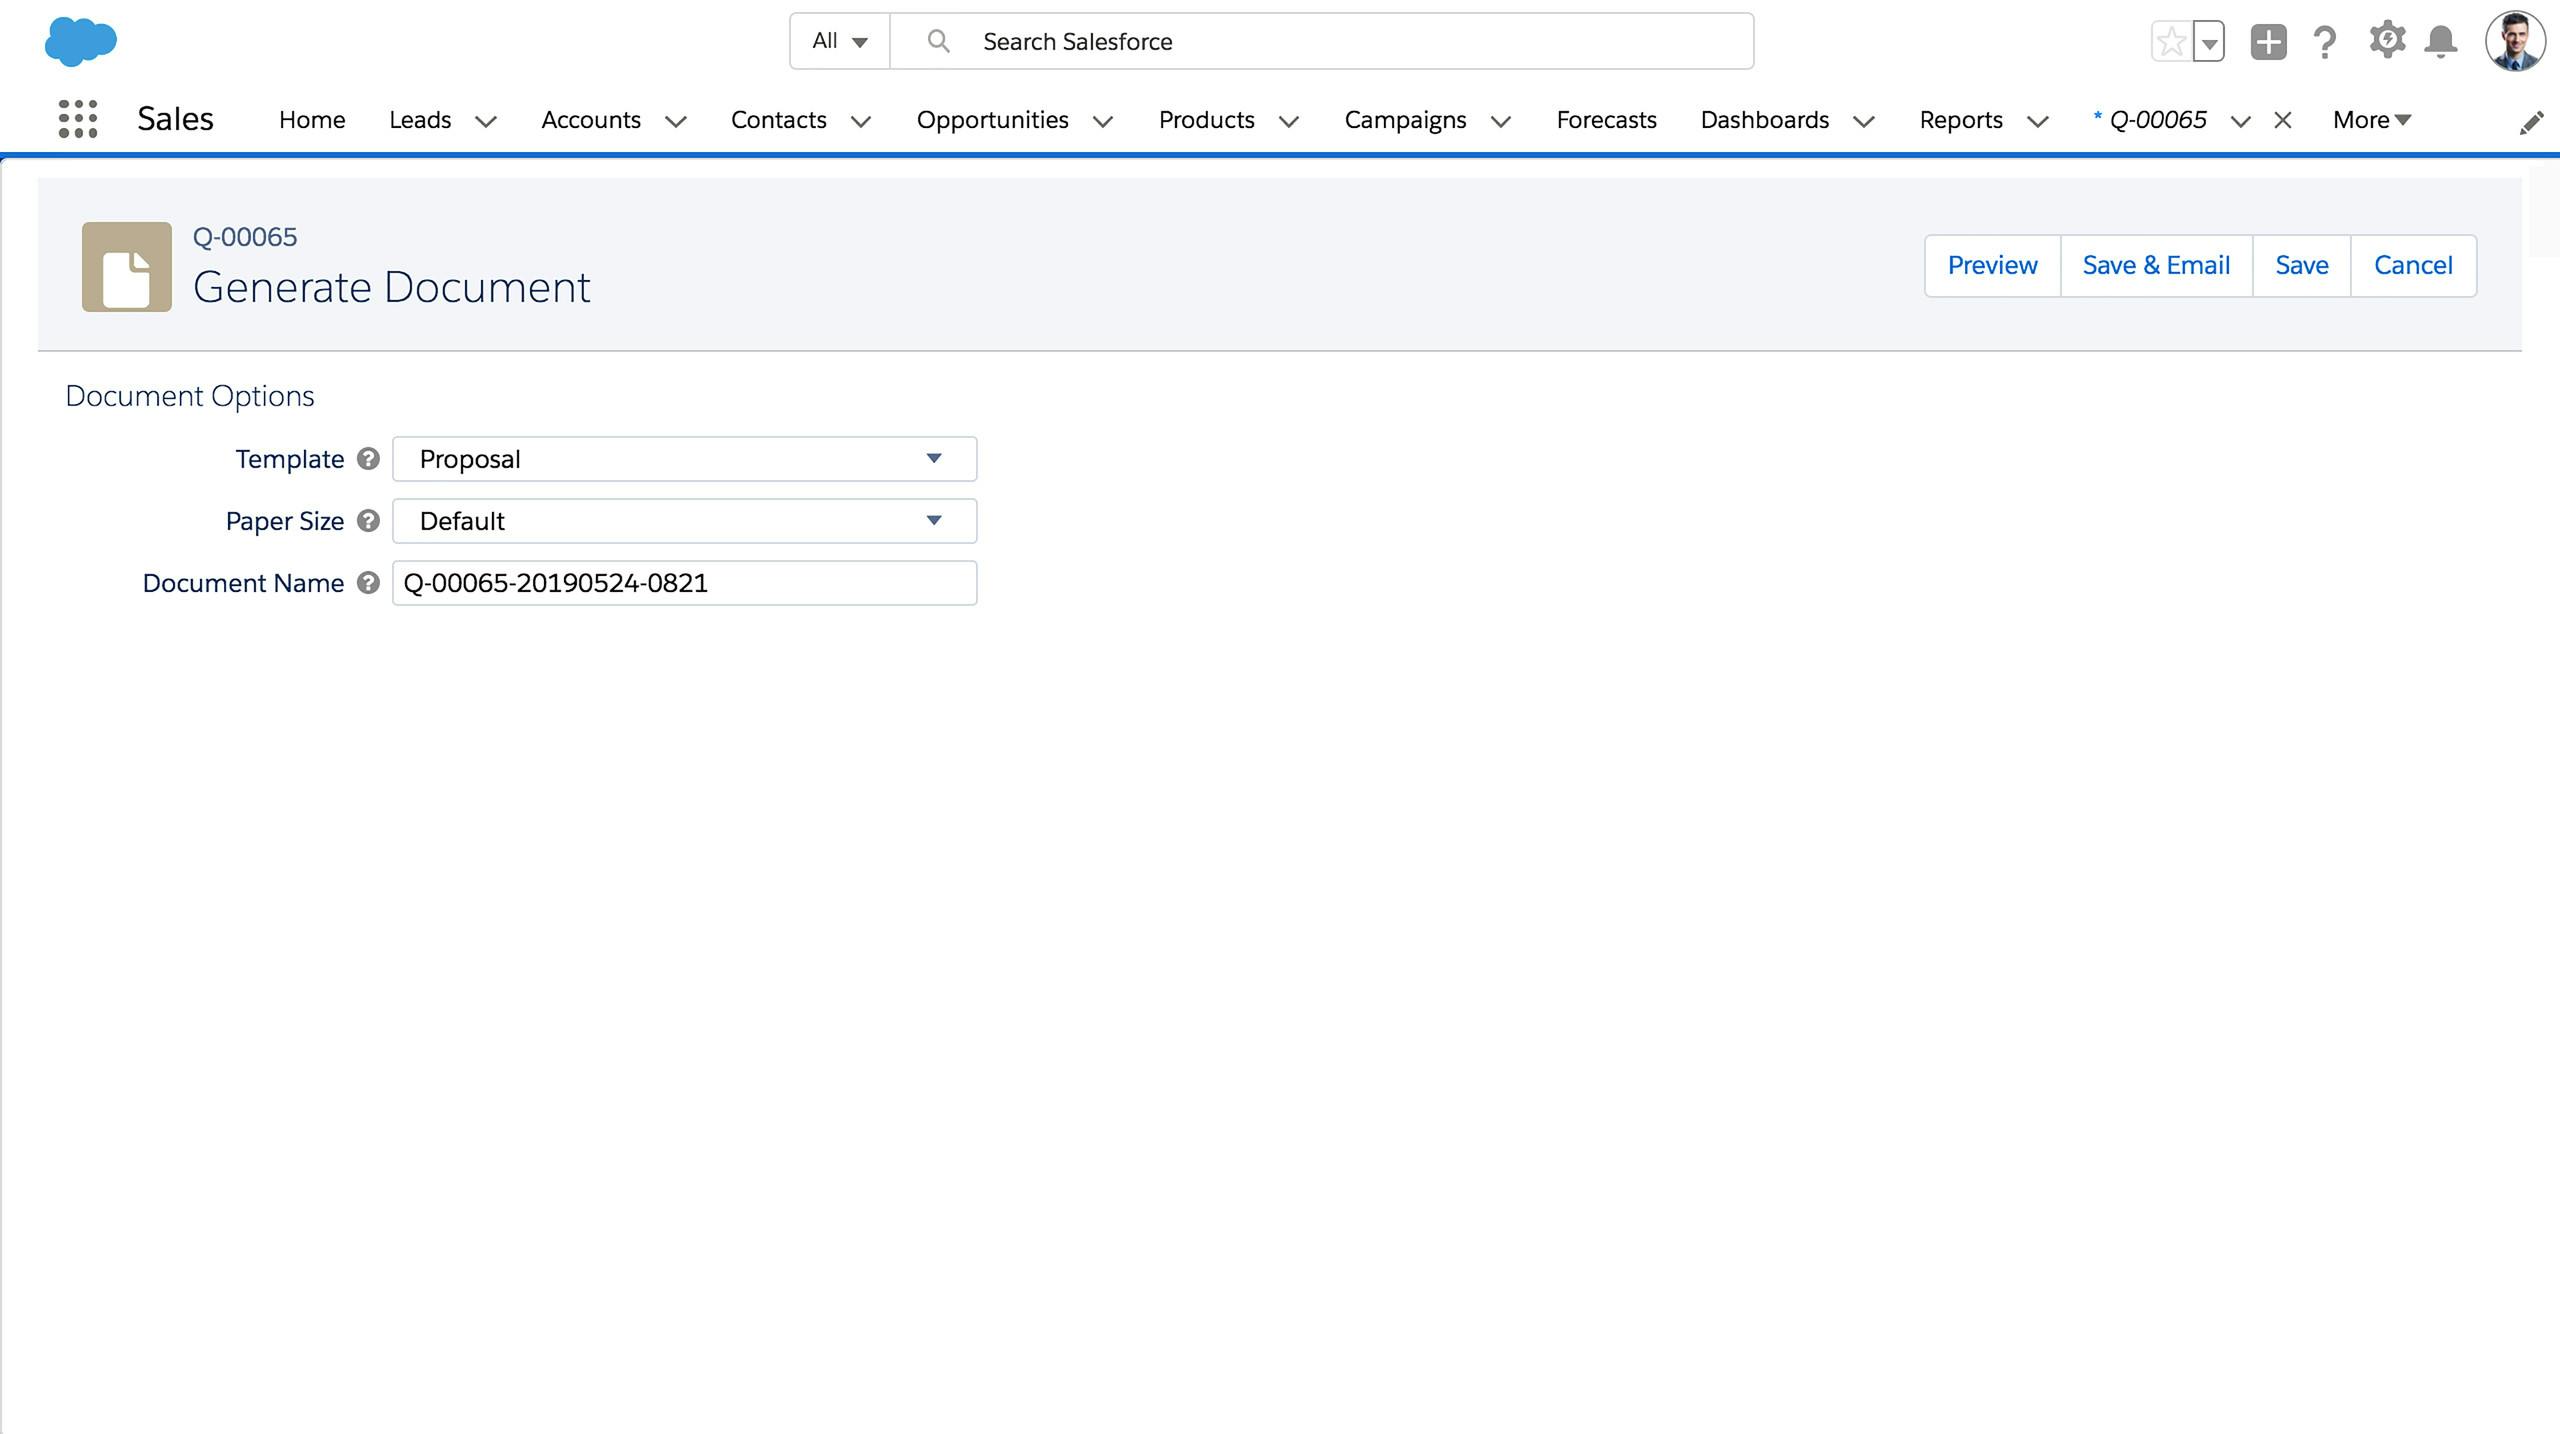
Task: Switch to the Leads tab
Action: pos(420,120)
